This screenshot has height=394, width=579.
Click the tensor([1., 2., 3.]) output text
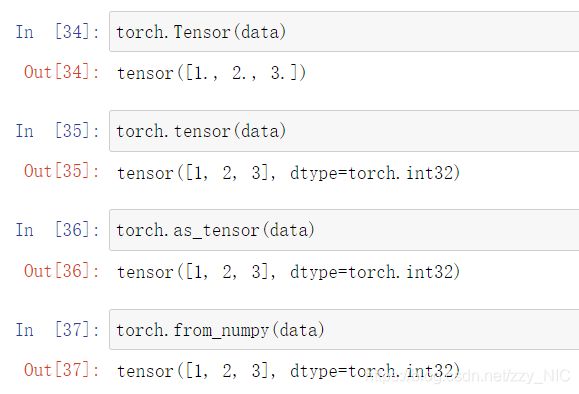click(211, 73)
